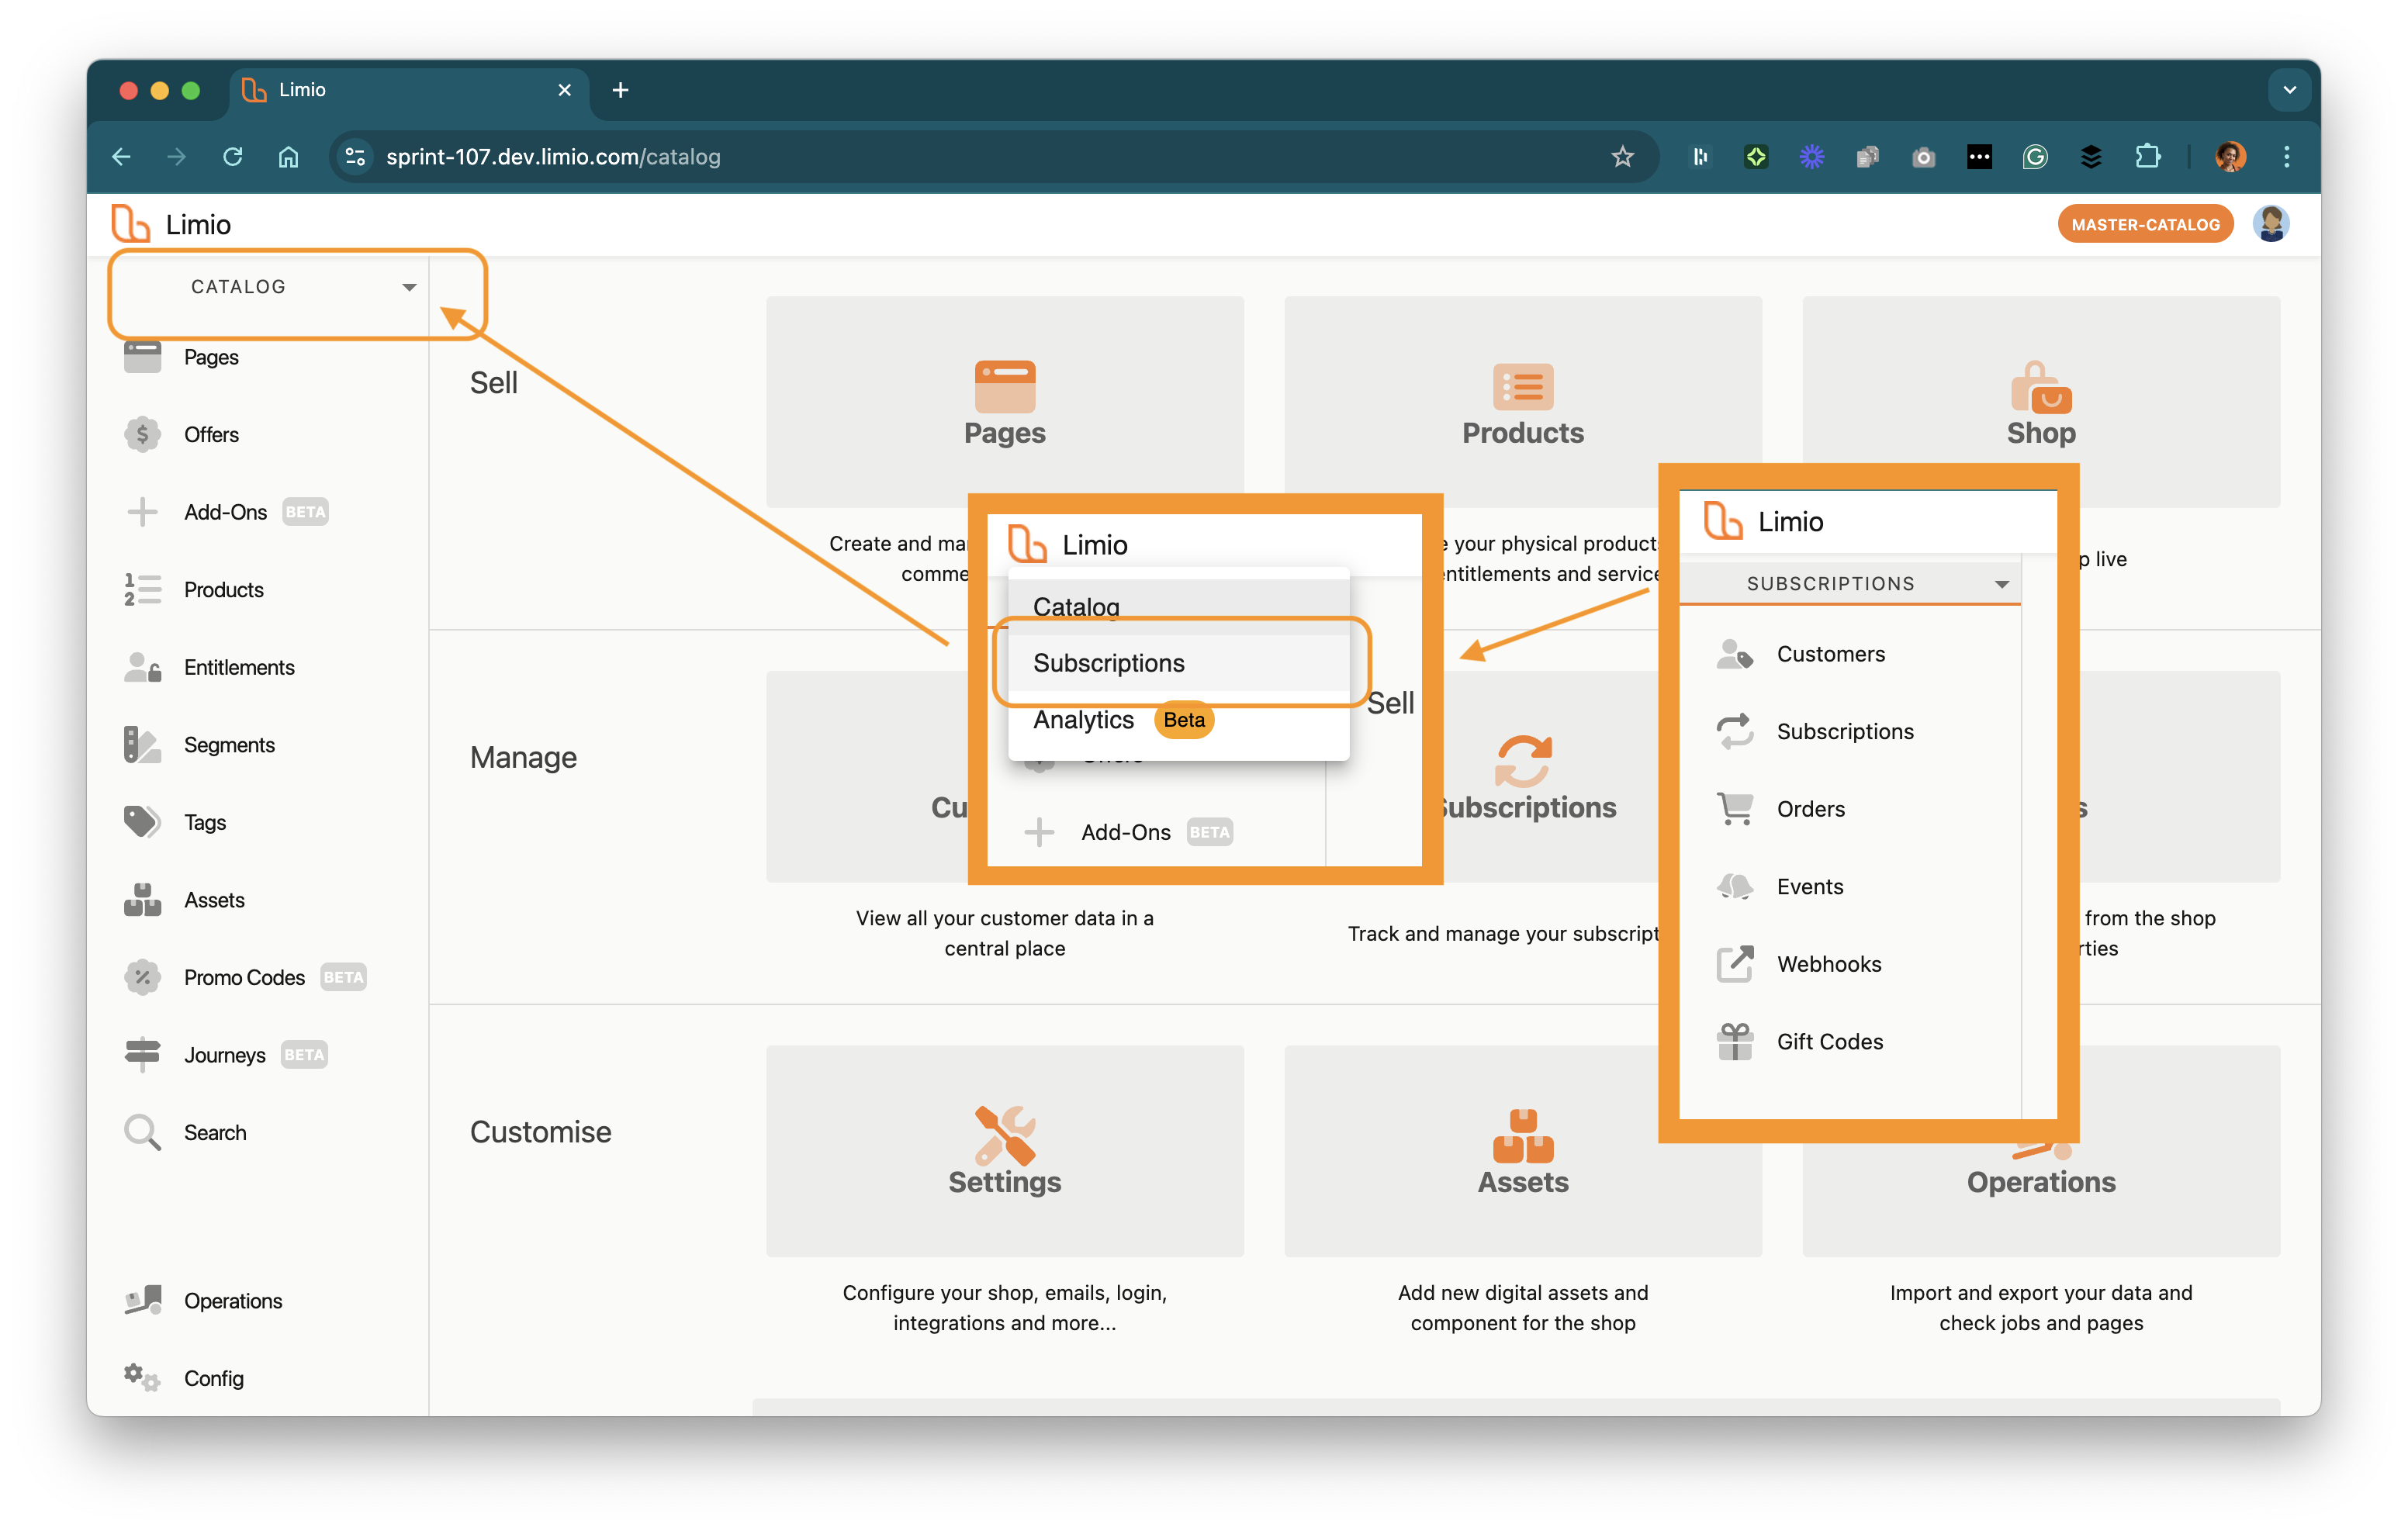
Task: Click the Config gears icon
Action: pyautogui.click(x=142, y=1378)
